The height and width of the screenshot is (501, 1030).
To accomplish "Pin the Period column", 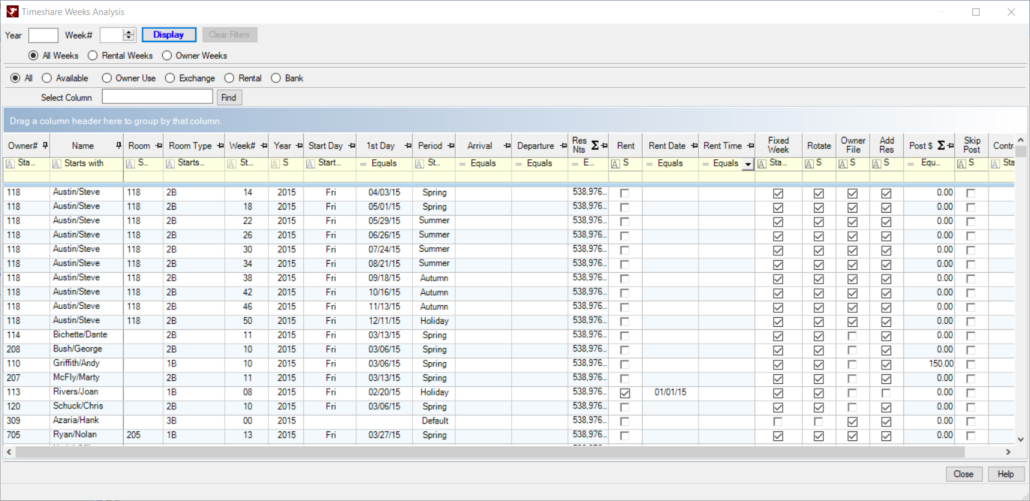I will coord(450,146).
